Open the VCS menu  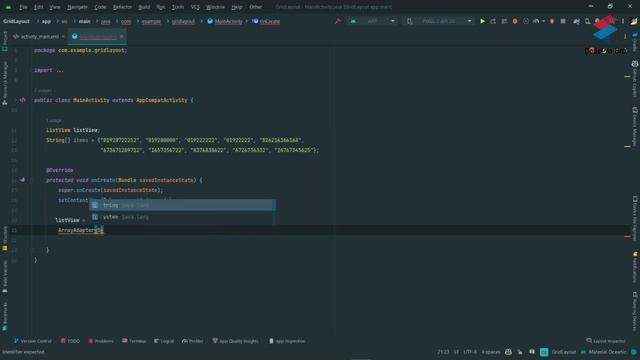(195, 7)
